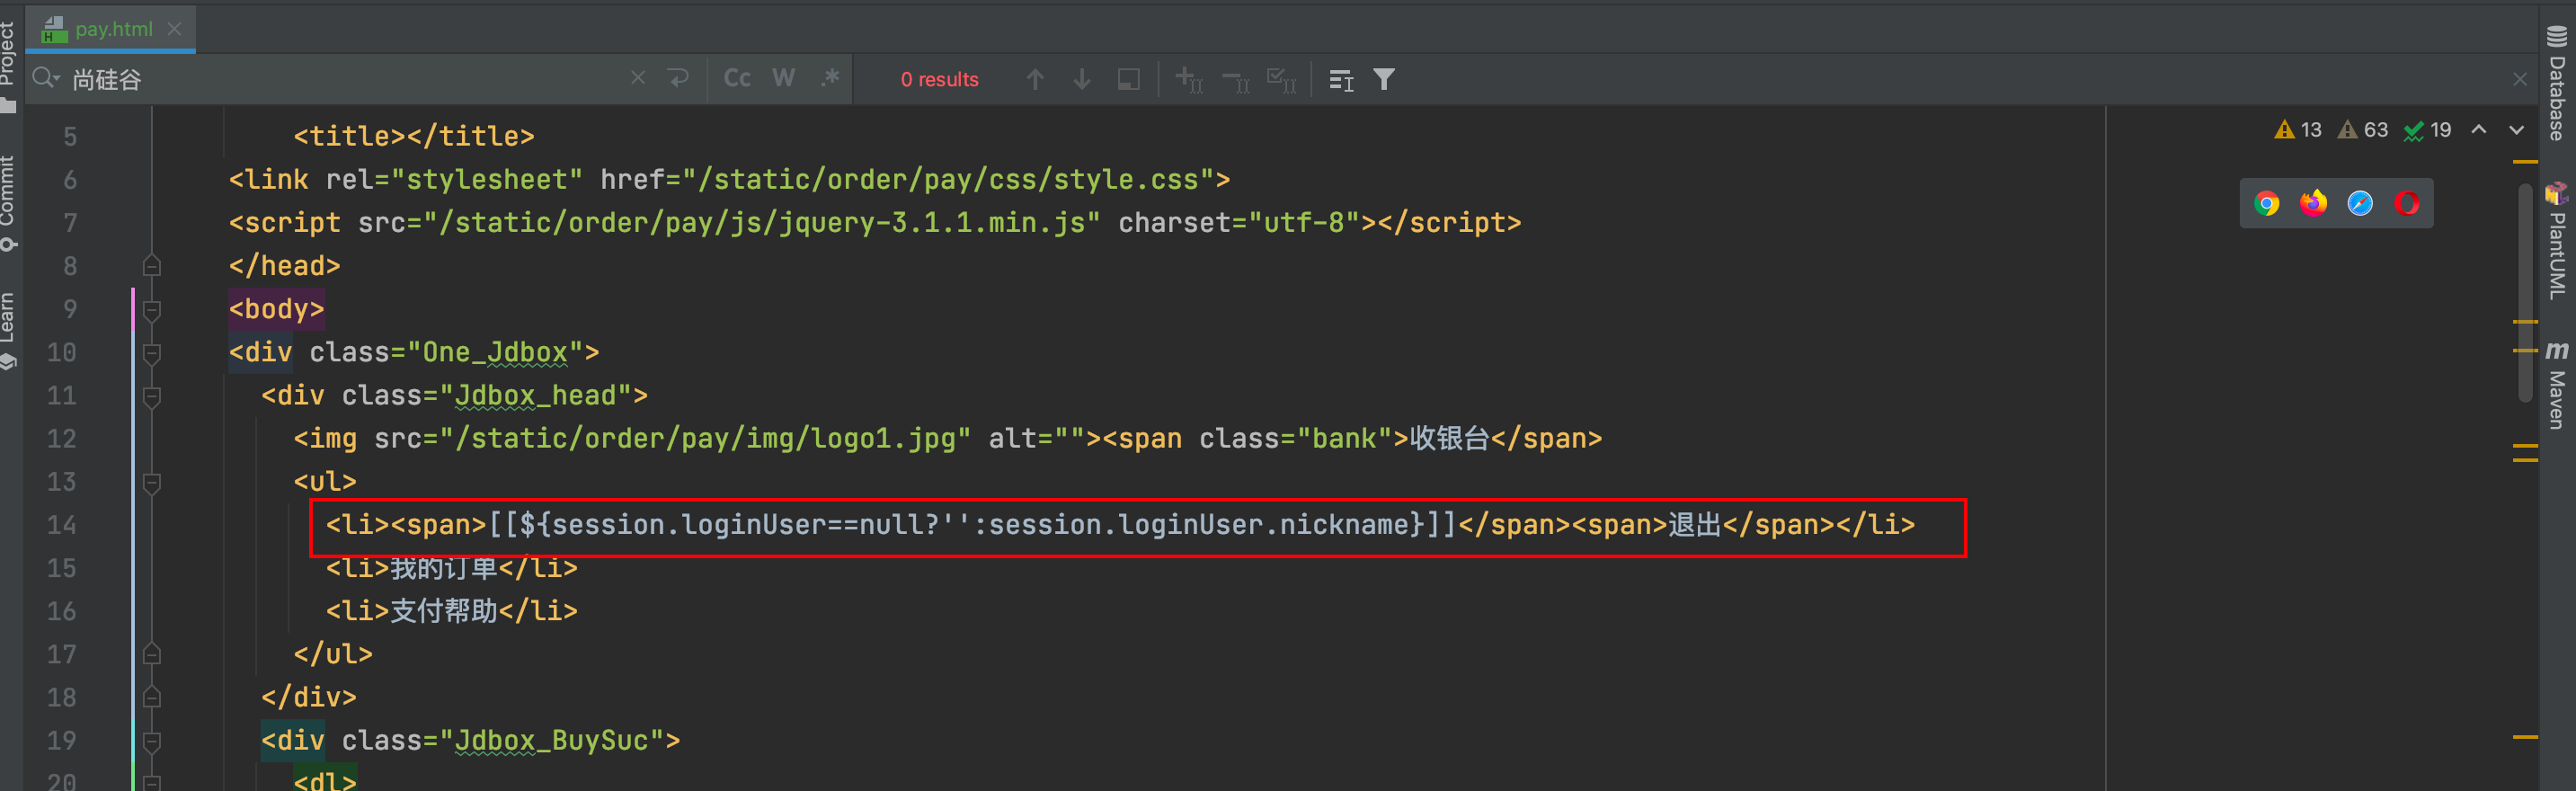Insert new line in search field
Screen dimensions: 2576x791
pyautogui.click(x=679, y=78)
